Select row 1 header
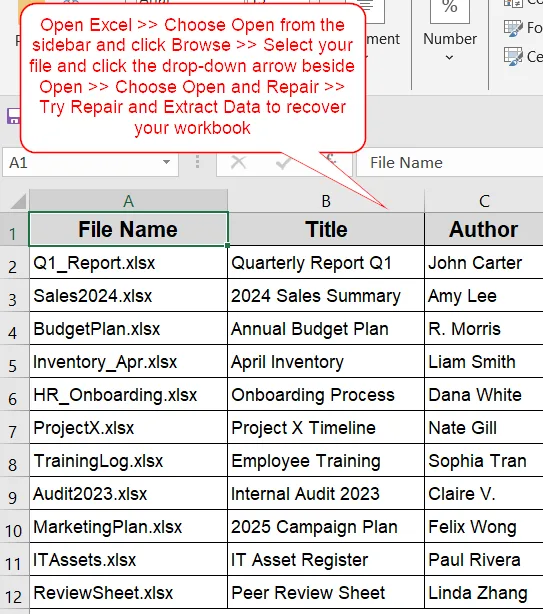Screen dimensions: 543x614 (14, 229)
